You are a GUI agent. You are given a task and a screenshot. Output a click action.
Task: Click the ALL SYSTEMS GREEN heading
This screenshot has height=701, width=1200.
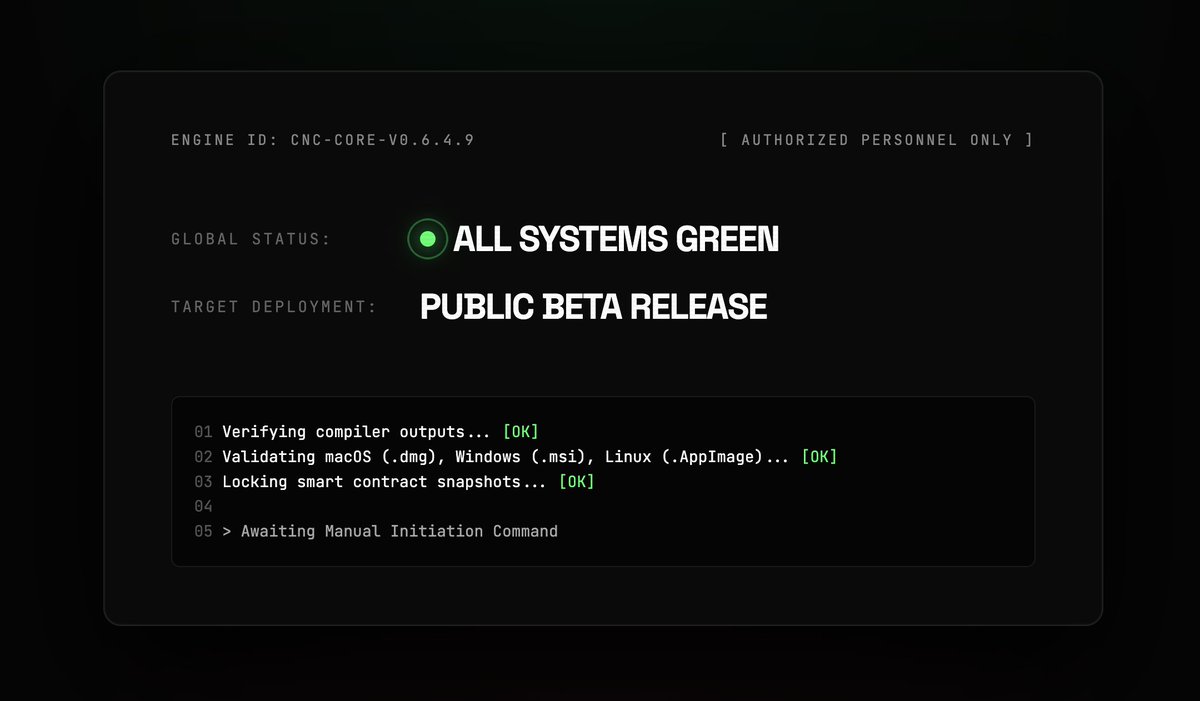616,239
